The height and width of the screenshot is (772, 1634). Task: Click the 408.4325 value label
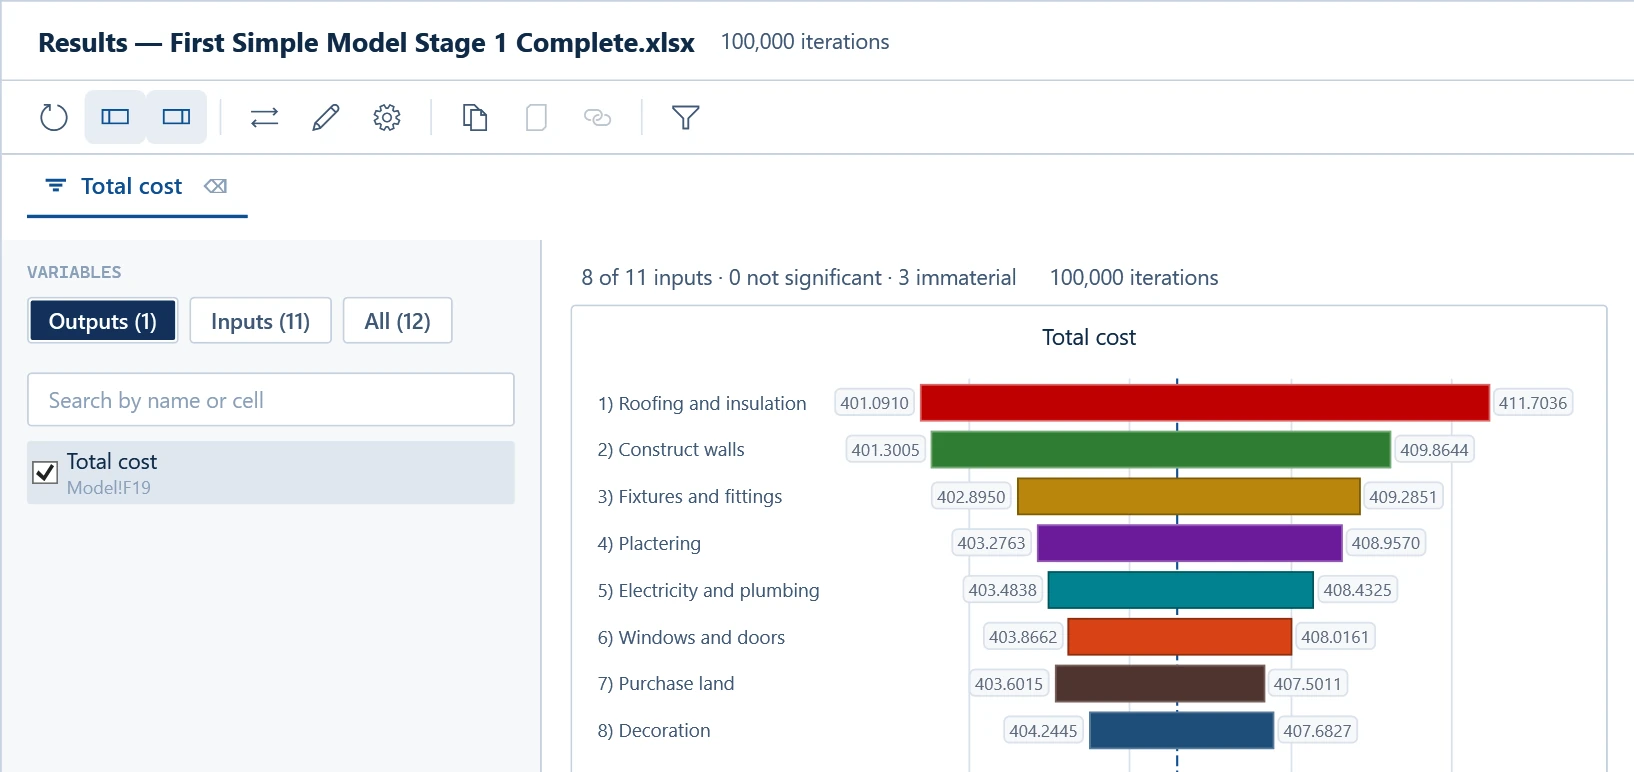[1357, 590]
